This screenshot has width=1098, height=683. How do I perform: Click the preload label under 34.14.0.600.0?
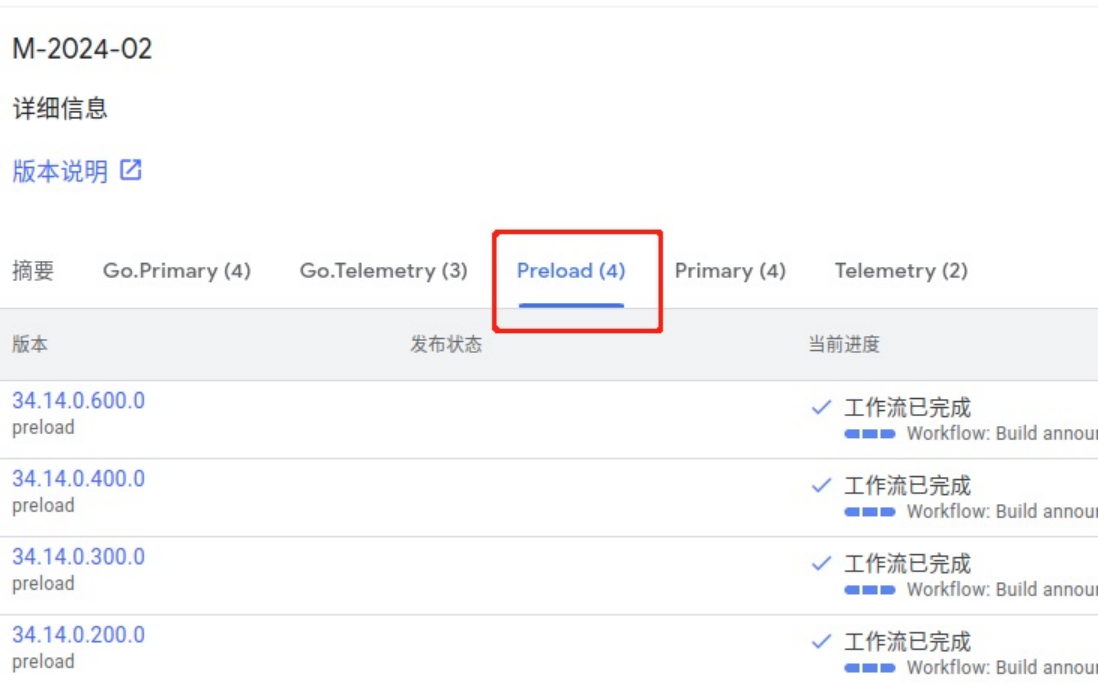[x=43, y=427]
